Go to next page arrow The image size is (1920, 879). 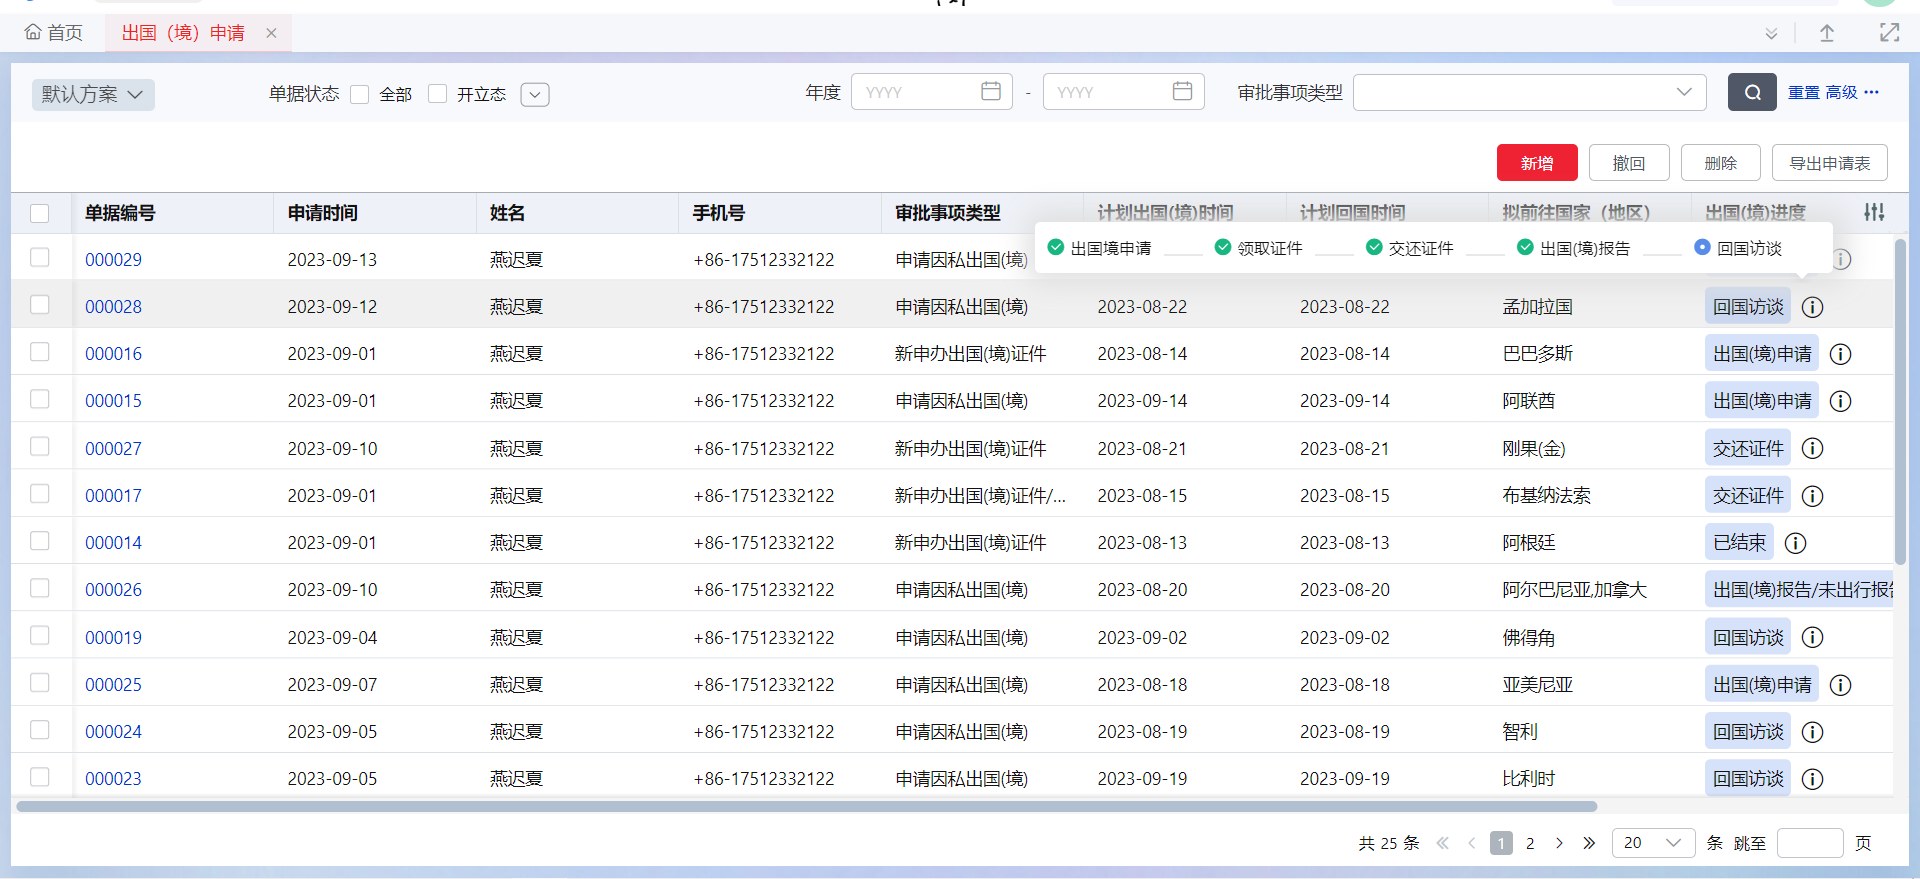click(1559, 843)
